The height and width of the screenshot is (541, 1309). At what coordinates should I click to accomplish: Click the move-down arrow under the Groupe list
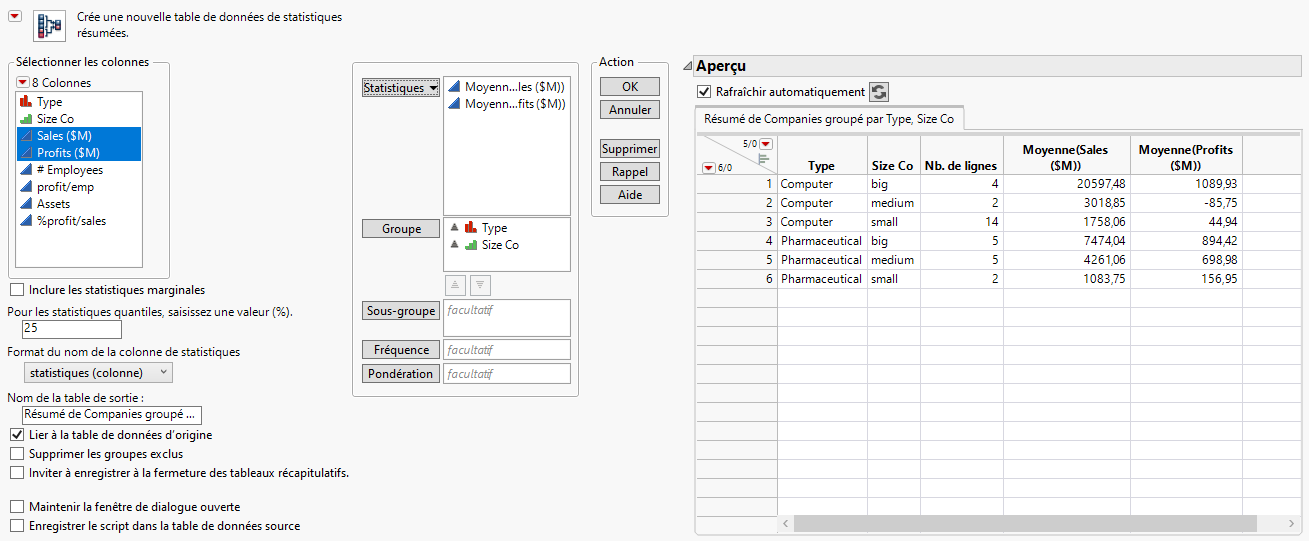tap(480, 285)
